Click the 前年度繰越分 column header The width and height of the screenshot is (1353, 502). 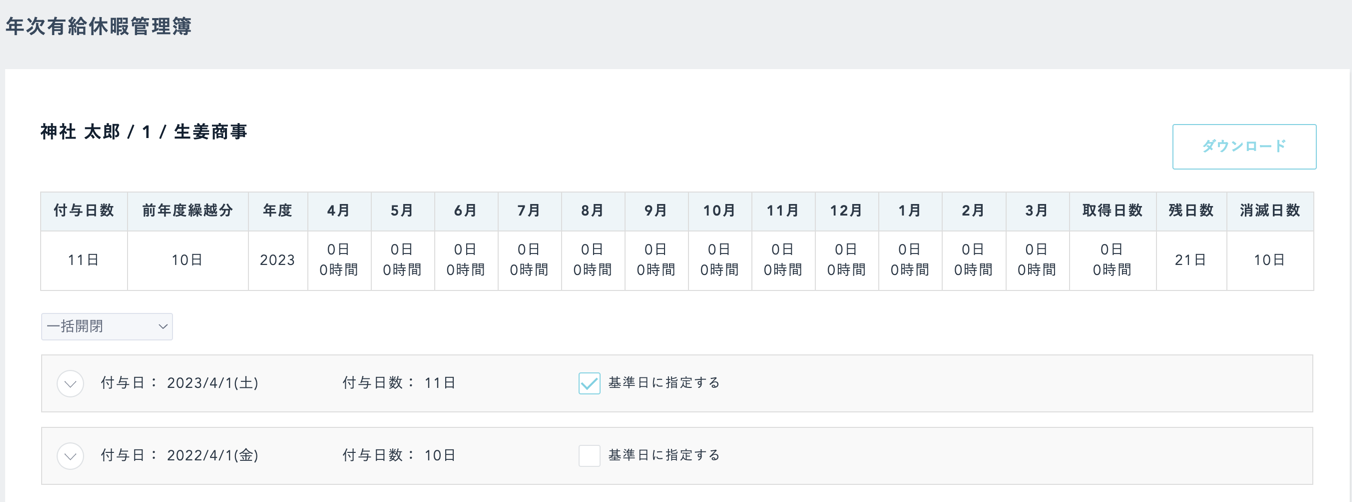click(x=188, y=211)
